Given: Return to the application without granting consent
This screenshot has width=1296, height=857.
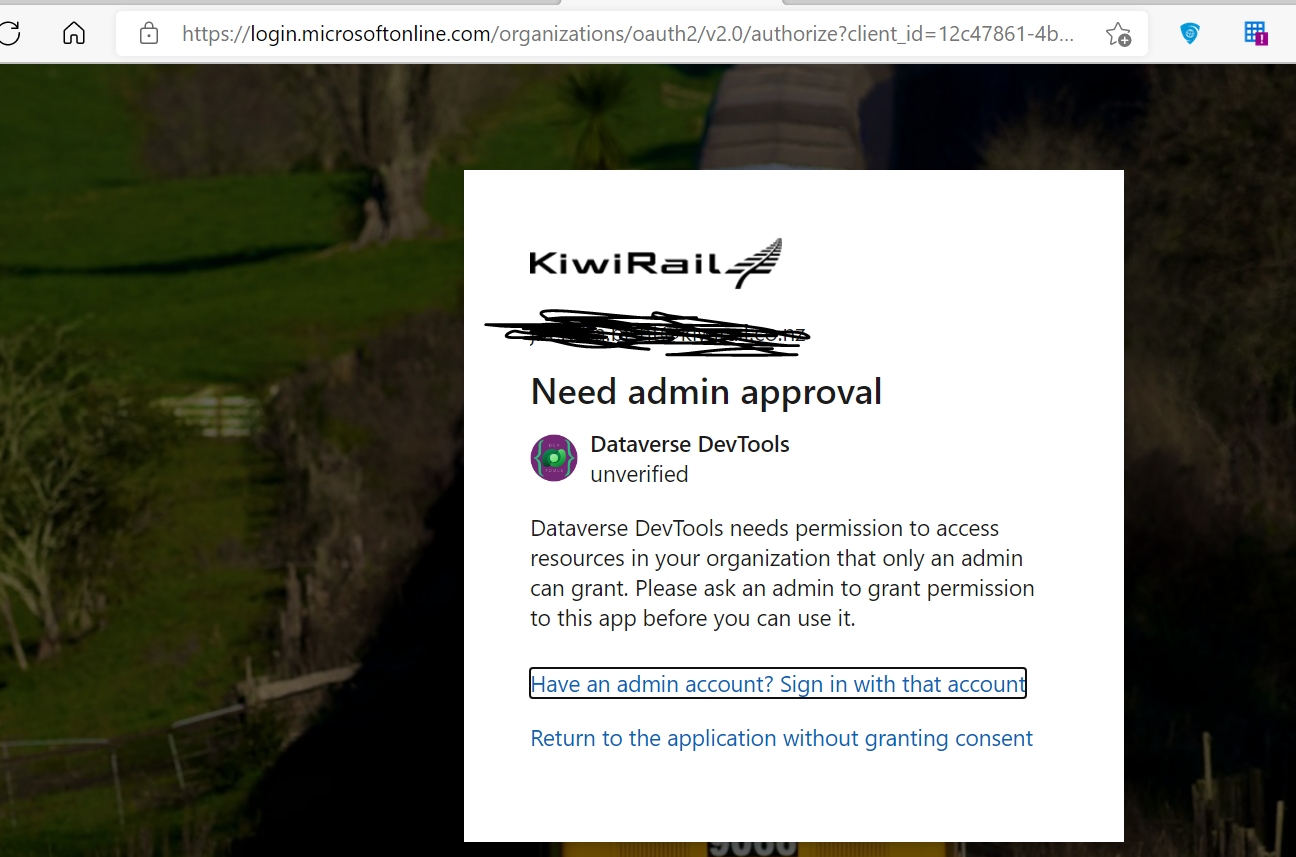Looking at the screenshot, I should [x=781, y=738].
